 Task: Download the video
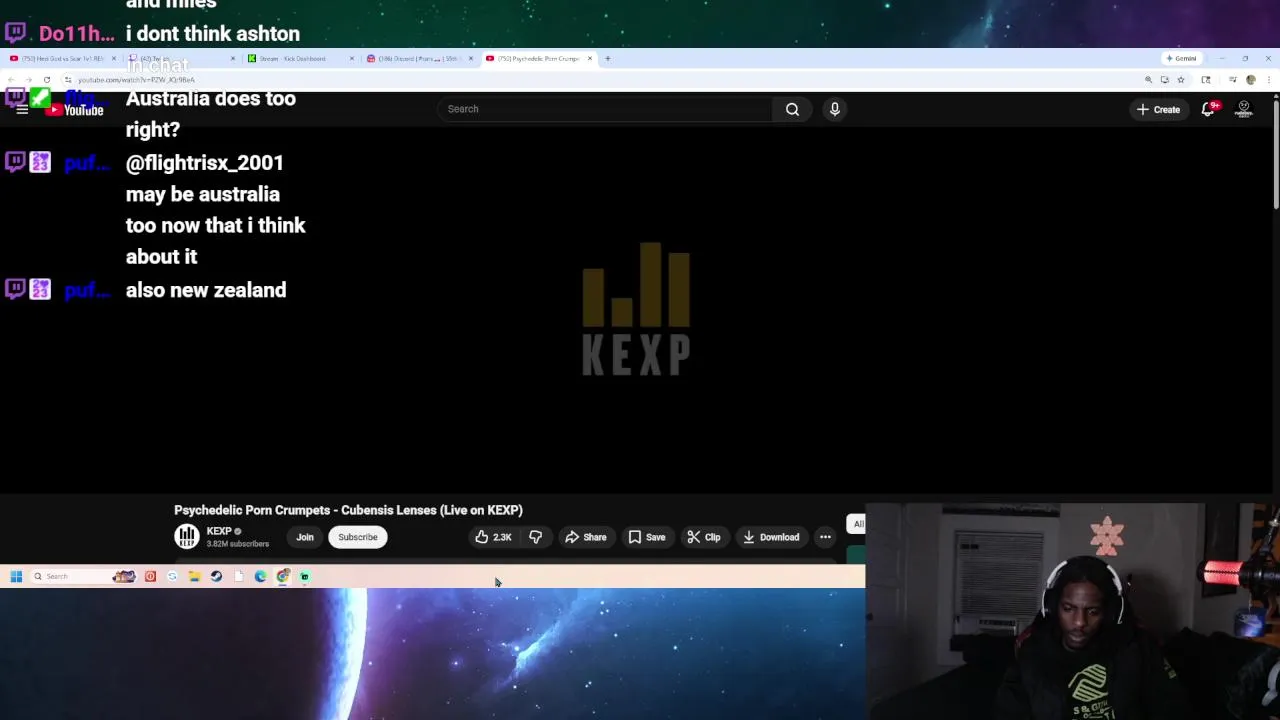pyautogui.click(x=771, y=537)
